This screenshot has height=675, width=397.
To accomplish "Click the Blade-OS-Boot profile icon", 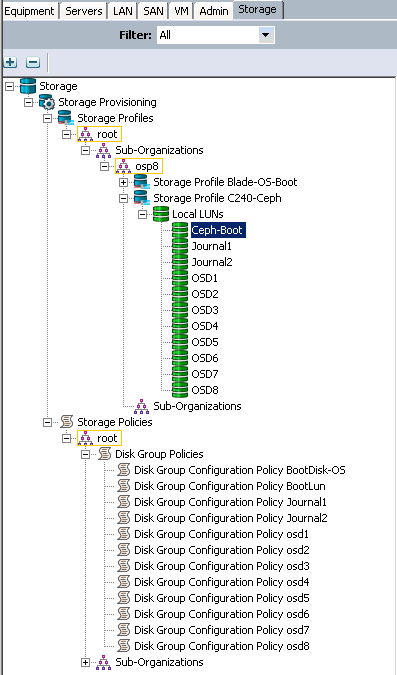I will pos(142,182).
